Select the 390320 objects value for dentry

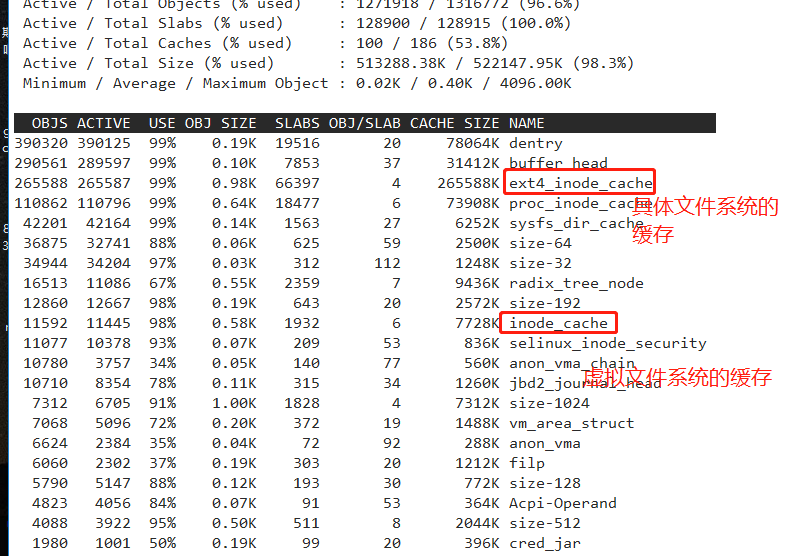pyautogui.click(x=41, y=143)
